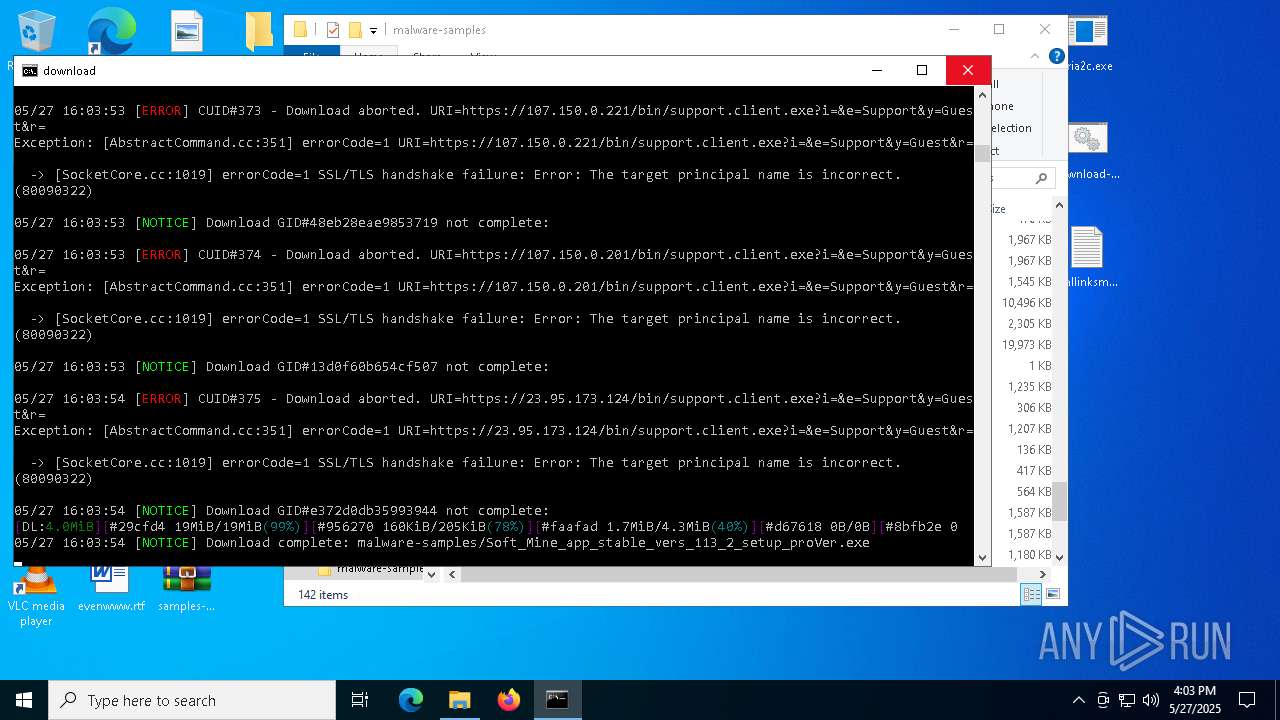The width and height of the screenshot is (1280, 720).
Task: Click the 1,207 KB size cell
Action: click(1029, 429)
